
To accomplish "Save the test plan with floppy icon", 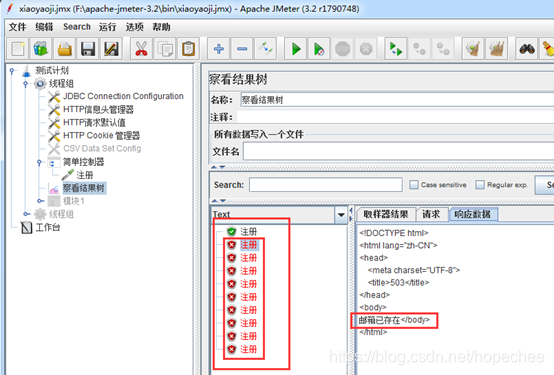I will click(x=88, y=49).
